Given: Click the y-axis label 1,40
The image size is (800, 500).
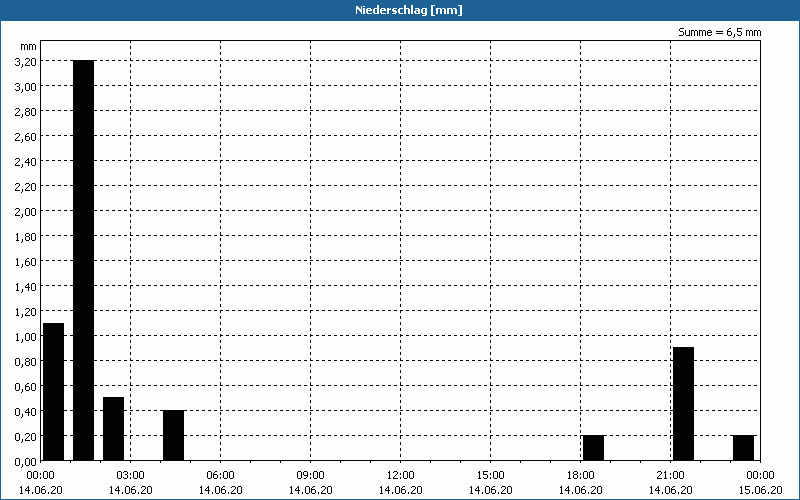Looking at the screenshot, I should coord(26,286).
